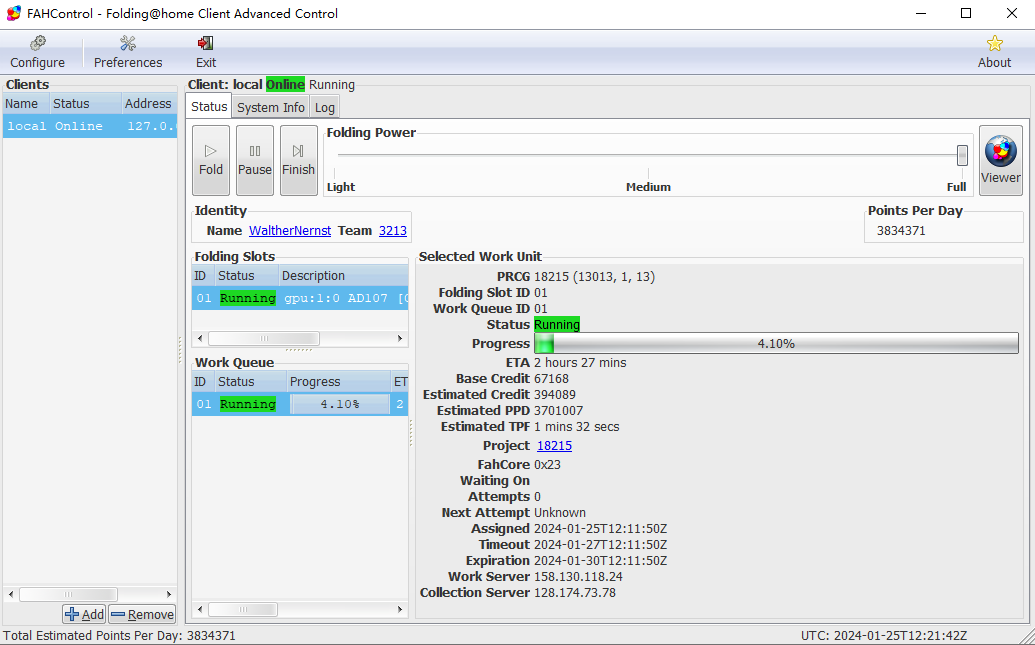Click the Running status in Selected Work Unit
1035x645 pixels.
point(557,324)
